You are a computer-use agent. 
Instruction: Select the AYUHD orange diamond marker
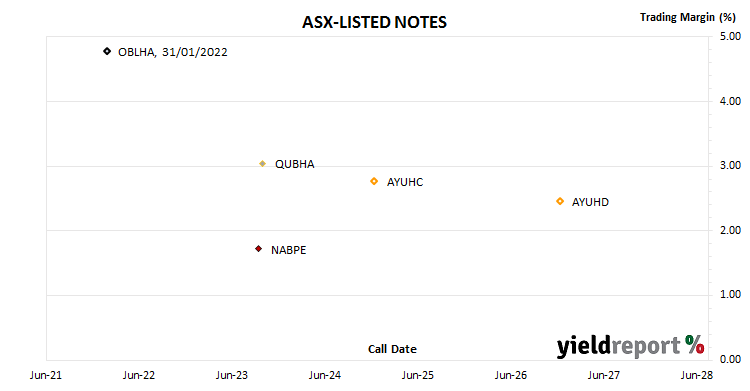[560, 201]
